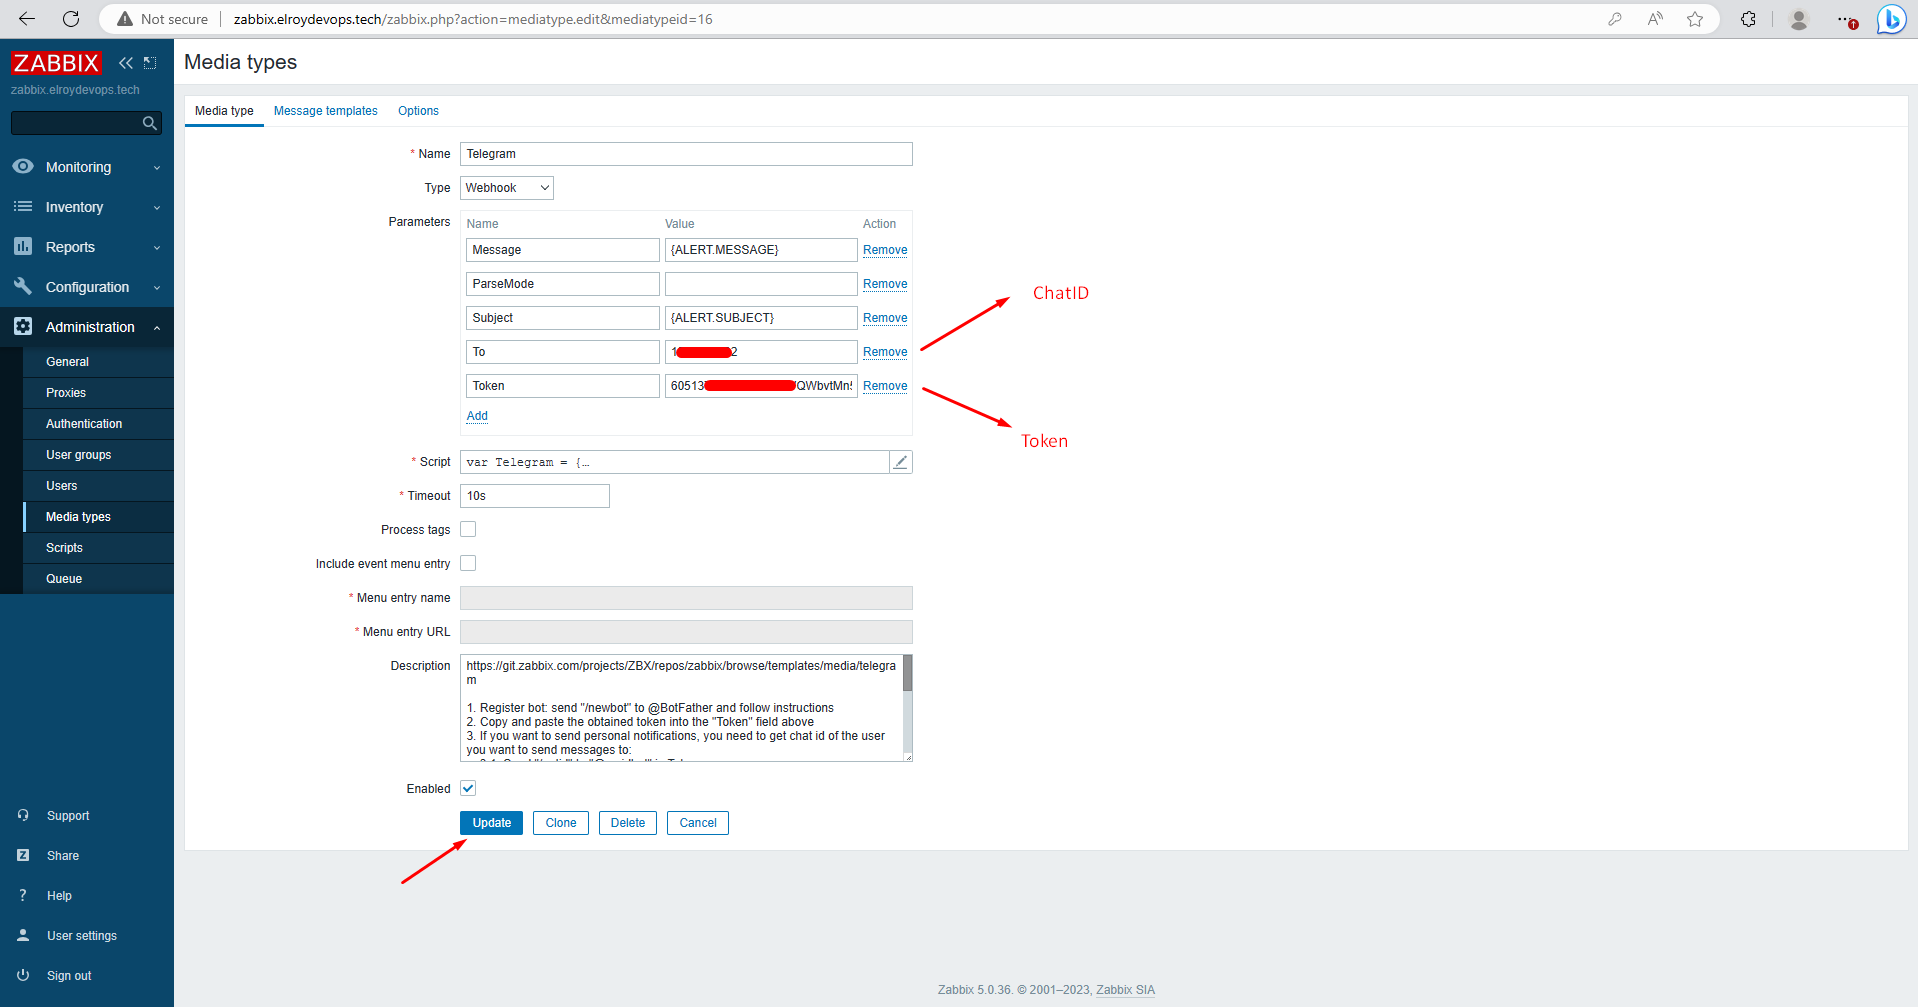1918x1007 pixels.
Task: Click the Share Z icon
Action: pos(23,855)
